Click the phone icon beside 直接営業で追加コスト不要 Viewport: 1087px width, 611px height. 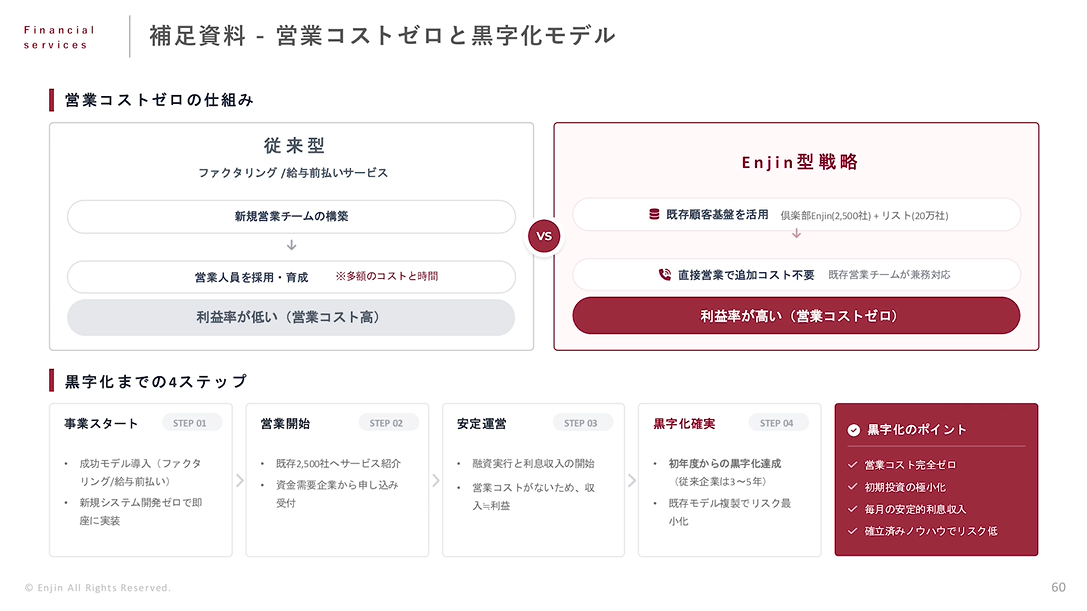pyautogui.click(x=664, y=275)
